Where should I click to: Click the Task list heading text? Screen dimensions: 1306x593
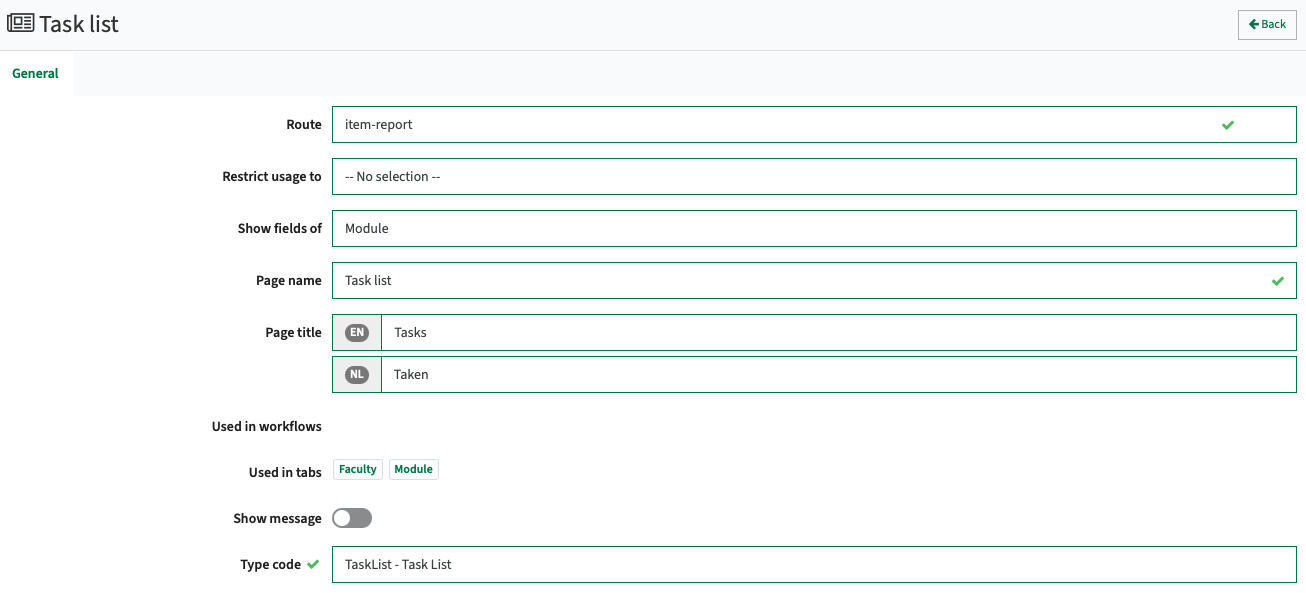[79, 23]
